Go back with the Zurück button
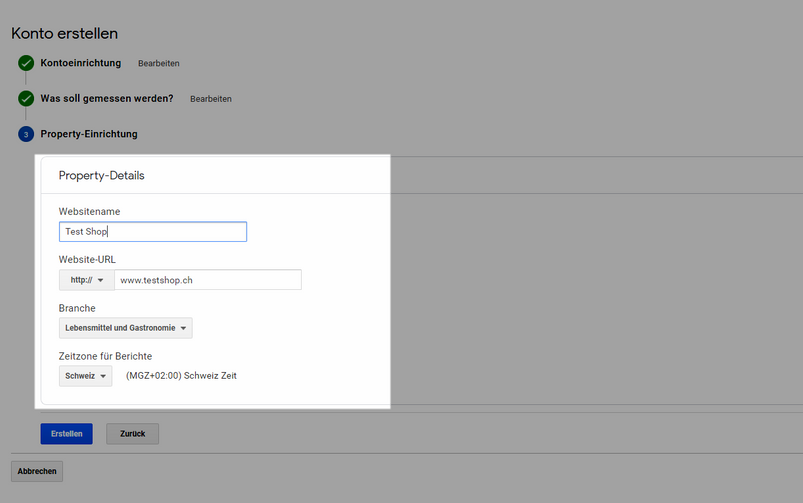The image size is (803, 503). coord(133,434)
